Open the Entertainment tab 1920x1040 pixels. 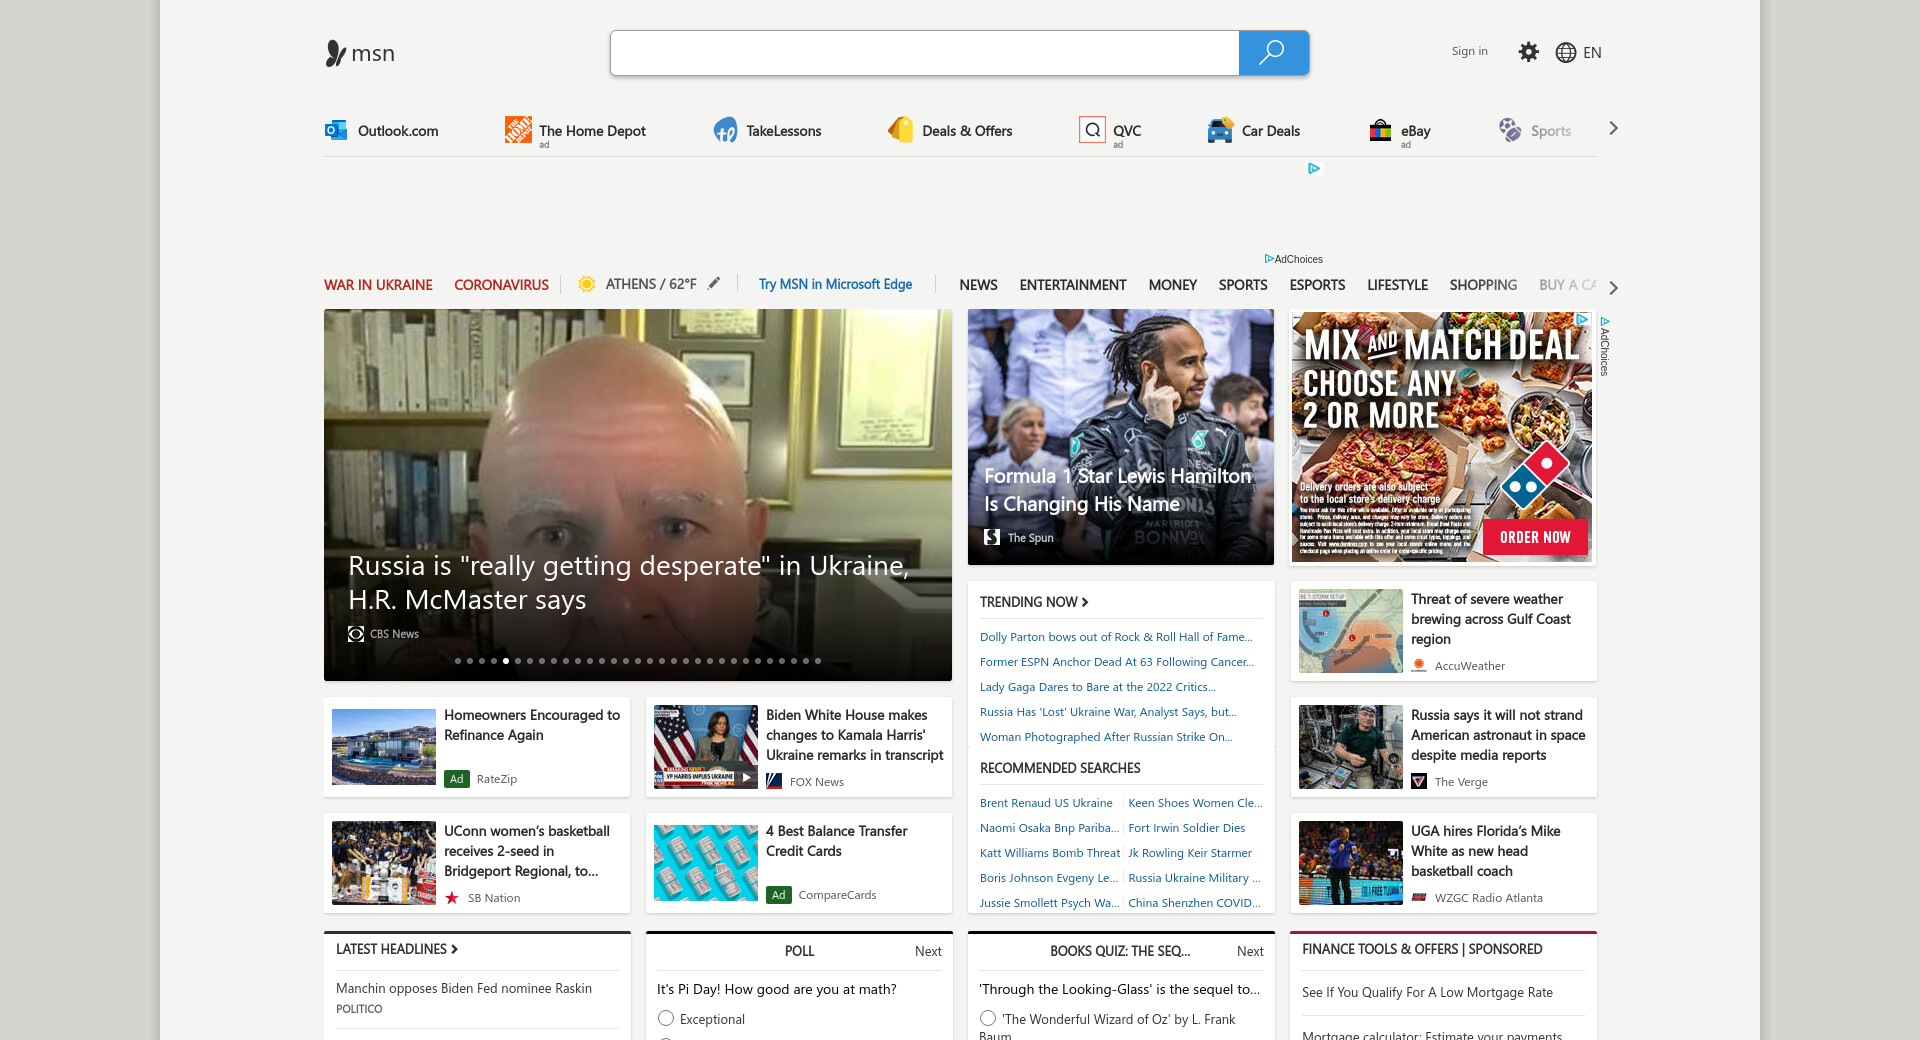tap(1072, 285)
